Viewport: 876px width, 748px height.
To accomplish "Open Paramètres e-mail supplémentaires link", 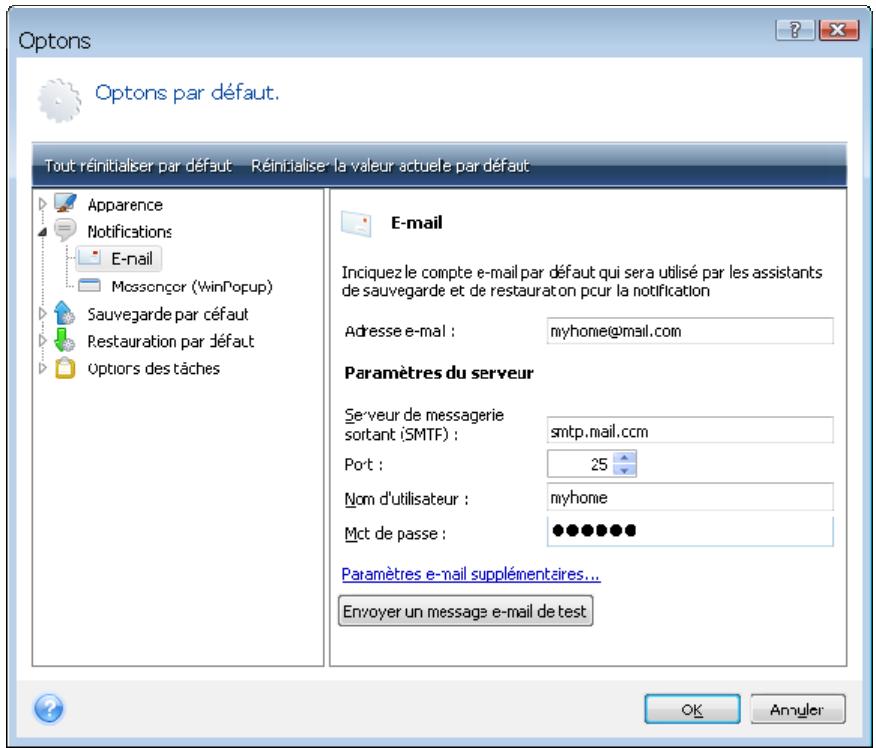I will tap(471, 574).
